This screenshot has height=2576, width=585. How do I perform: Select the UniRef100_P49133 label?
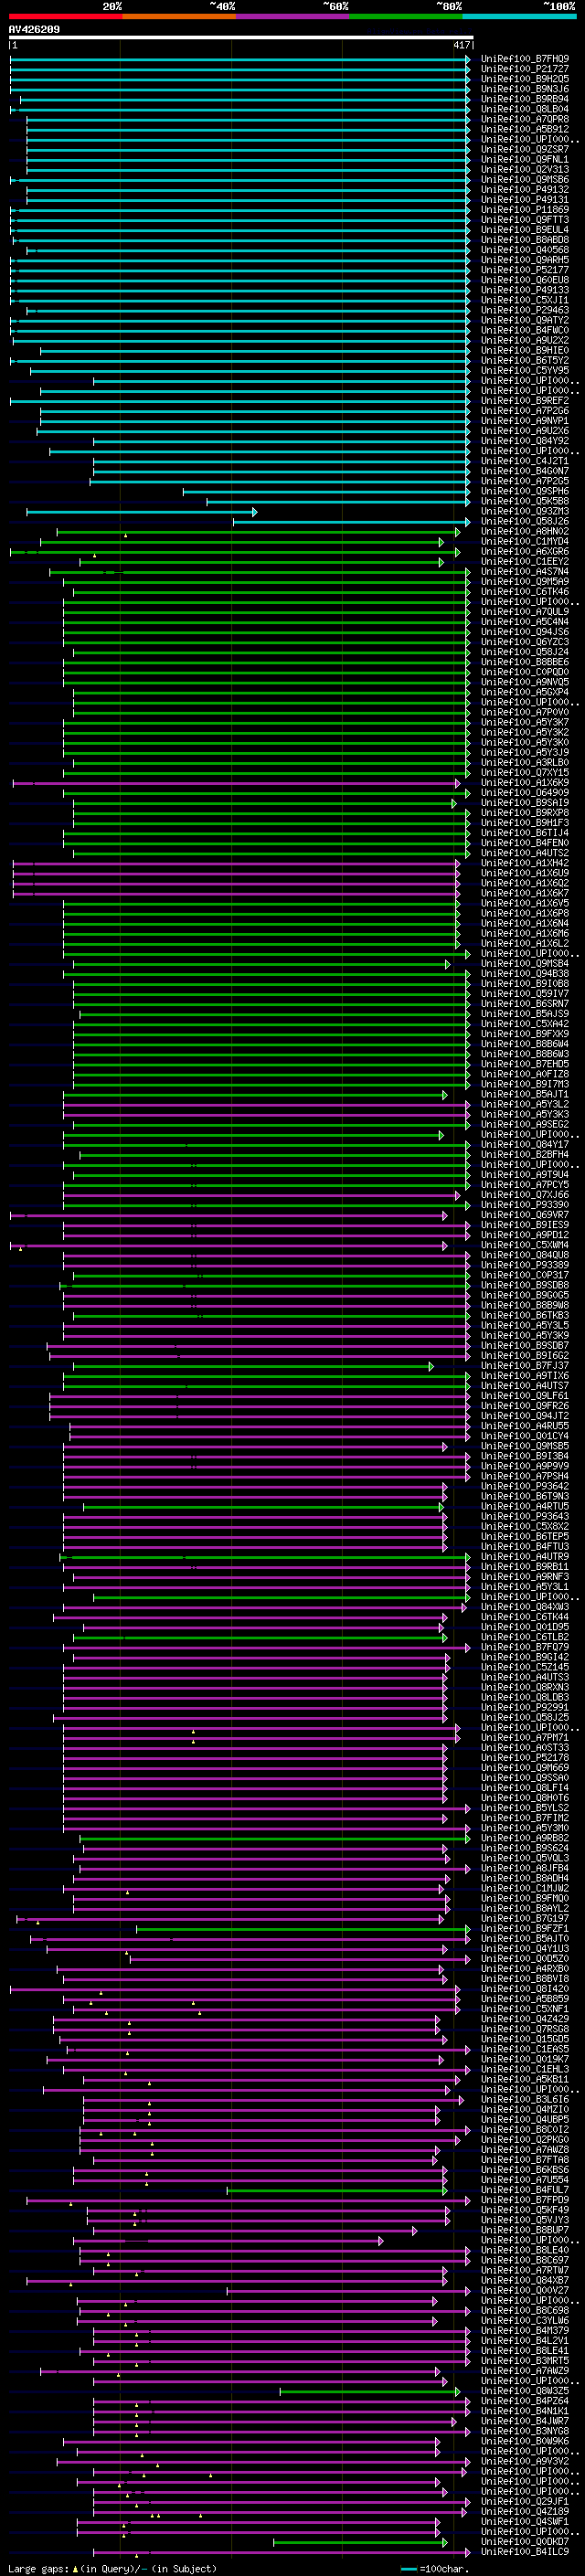525,290
